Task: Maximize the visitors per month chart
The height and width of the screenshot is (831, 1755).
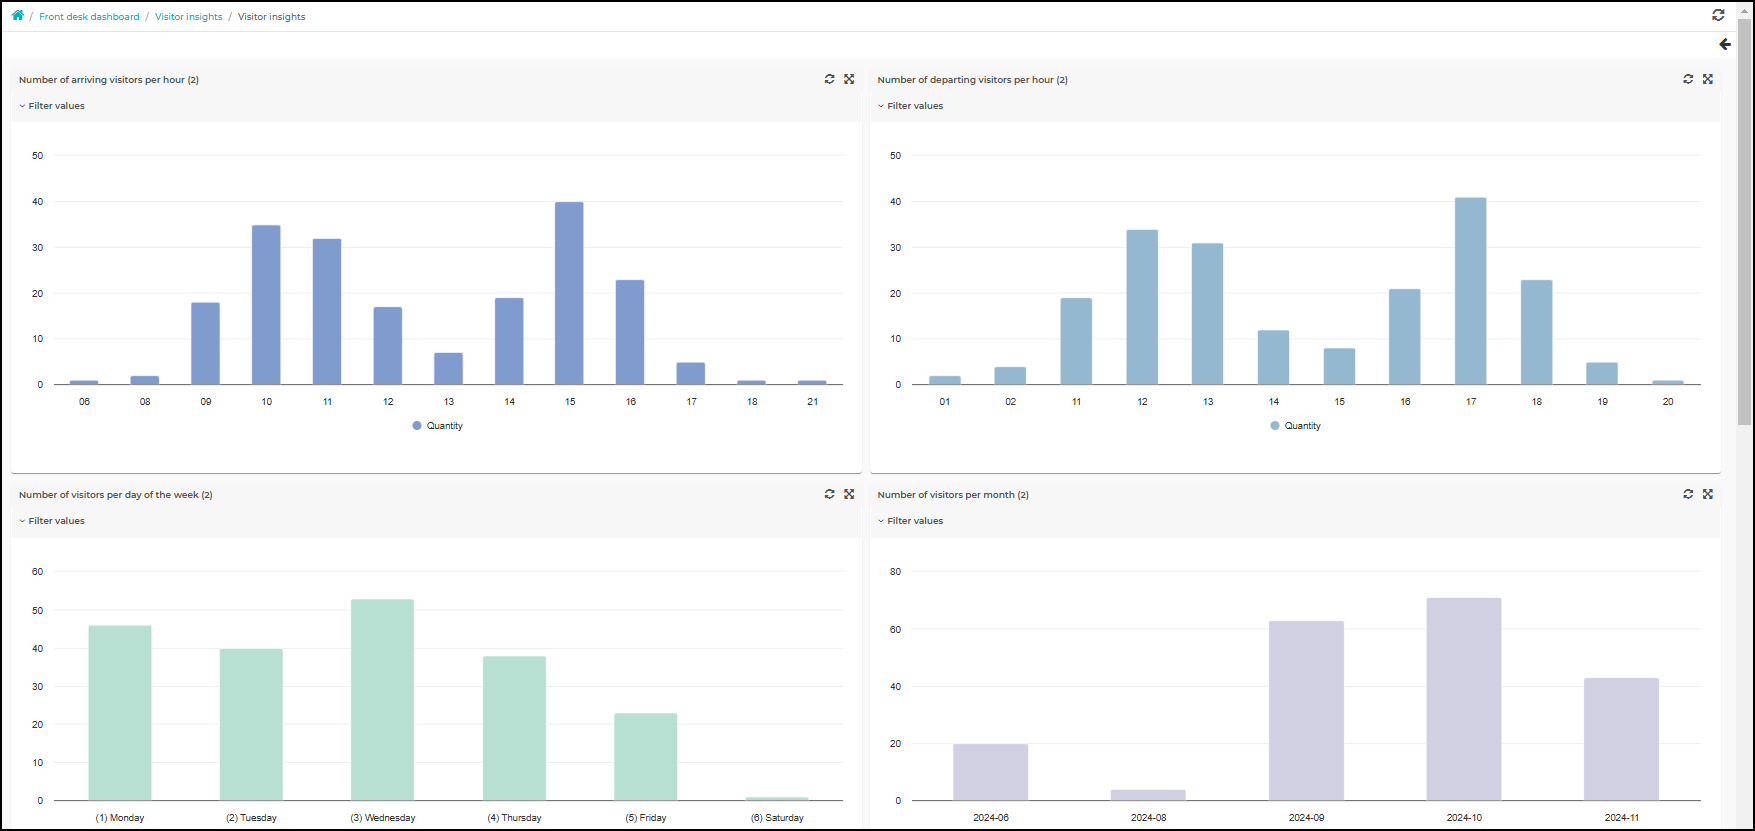Action: 1708,494
